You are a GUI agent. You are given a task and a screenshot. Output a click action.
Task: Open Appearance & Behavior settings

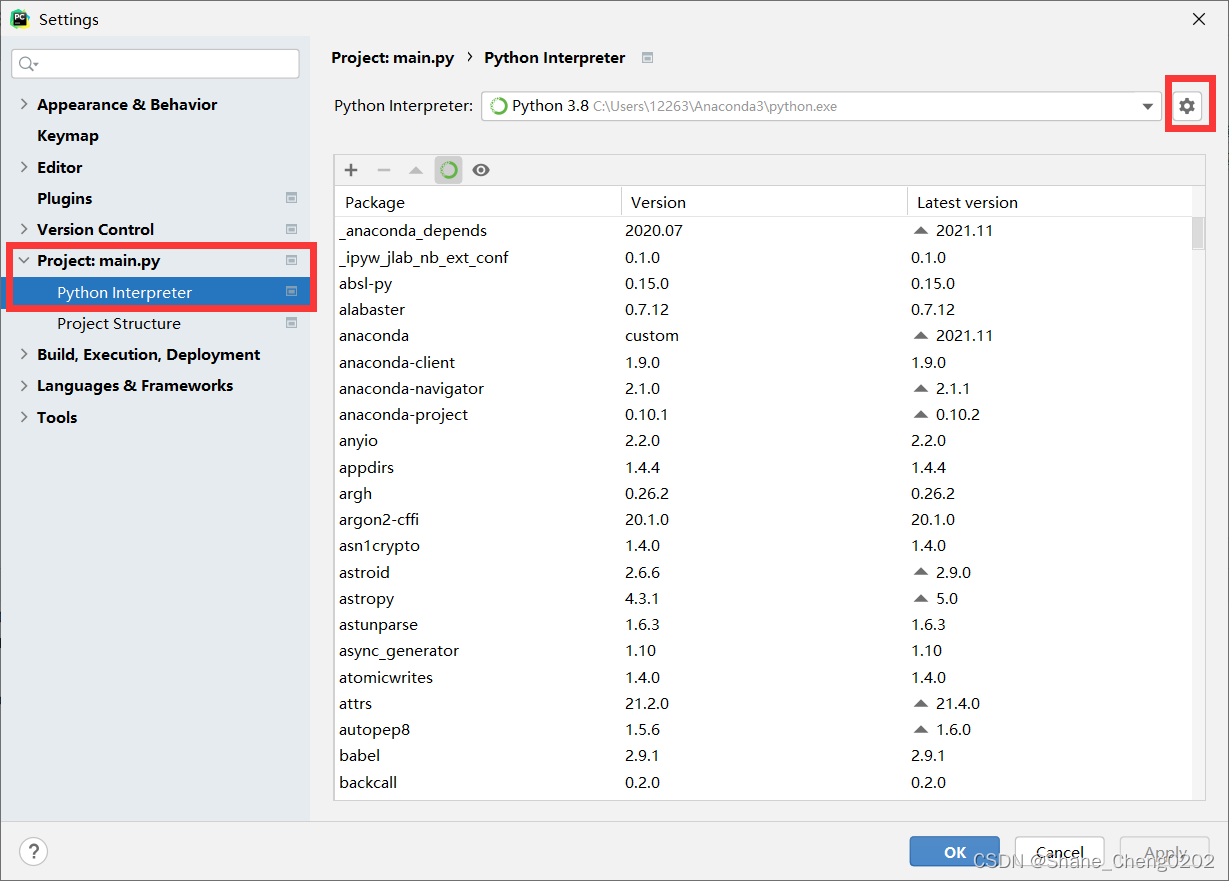pos(127,104)
